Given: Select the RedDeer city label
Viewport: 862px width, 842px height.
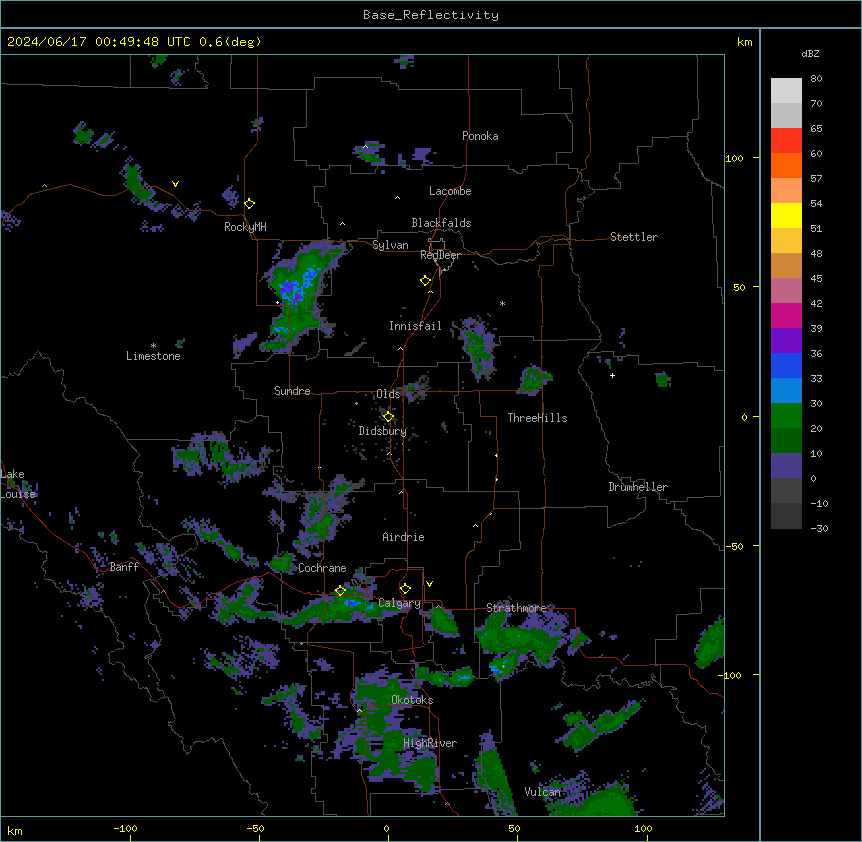Looking at the screenshot, I should pyautogui.click(x=440, y=255).
